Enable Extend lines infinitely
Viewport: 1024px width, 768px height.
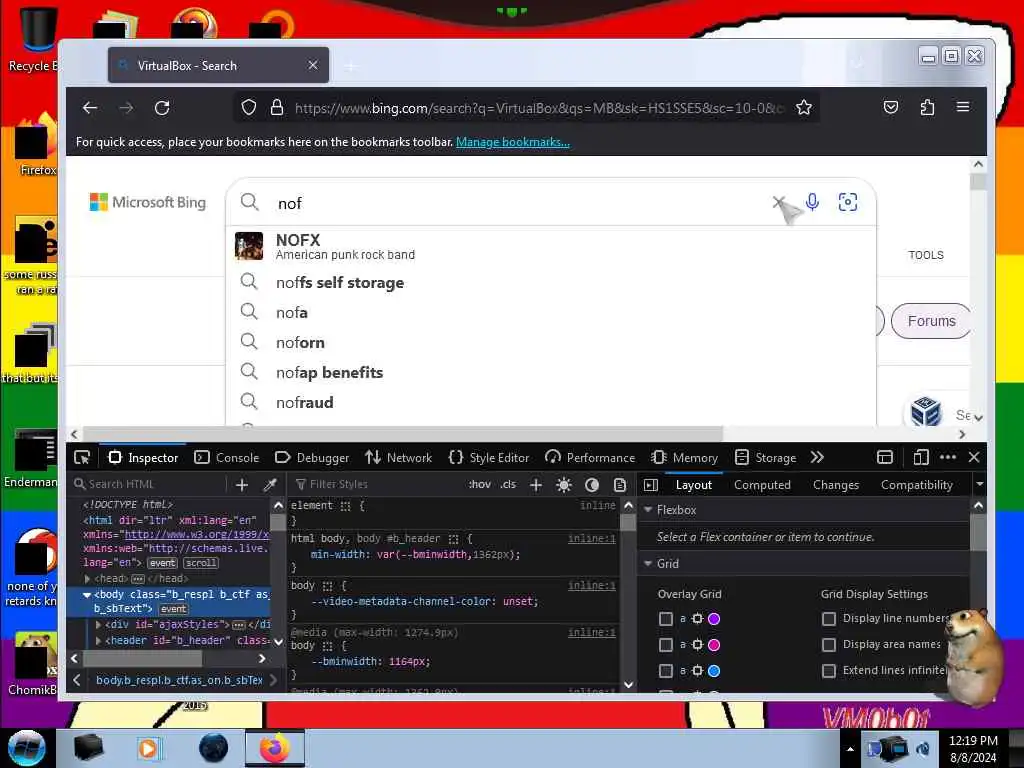pyautogui.click(x=829, y=671)
